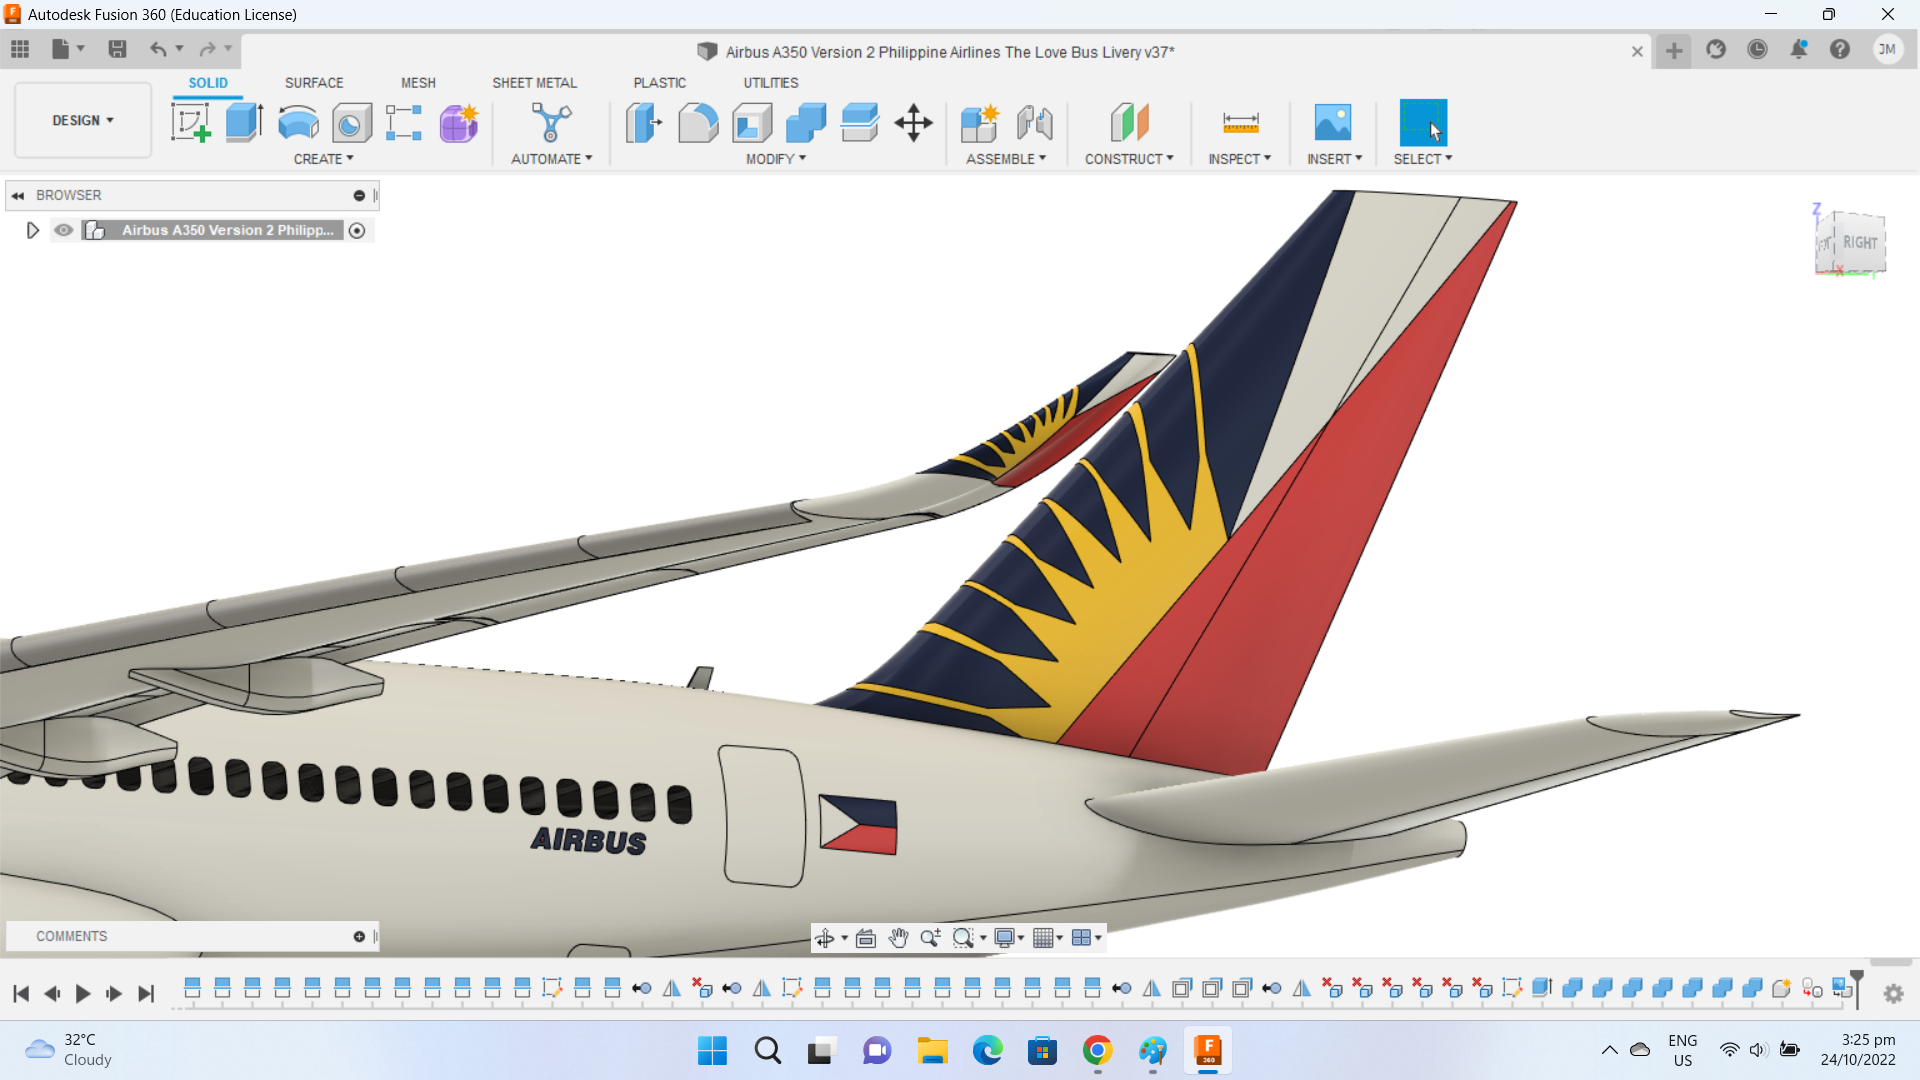Select the Revolve tool

coord(298,123)
